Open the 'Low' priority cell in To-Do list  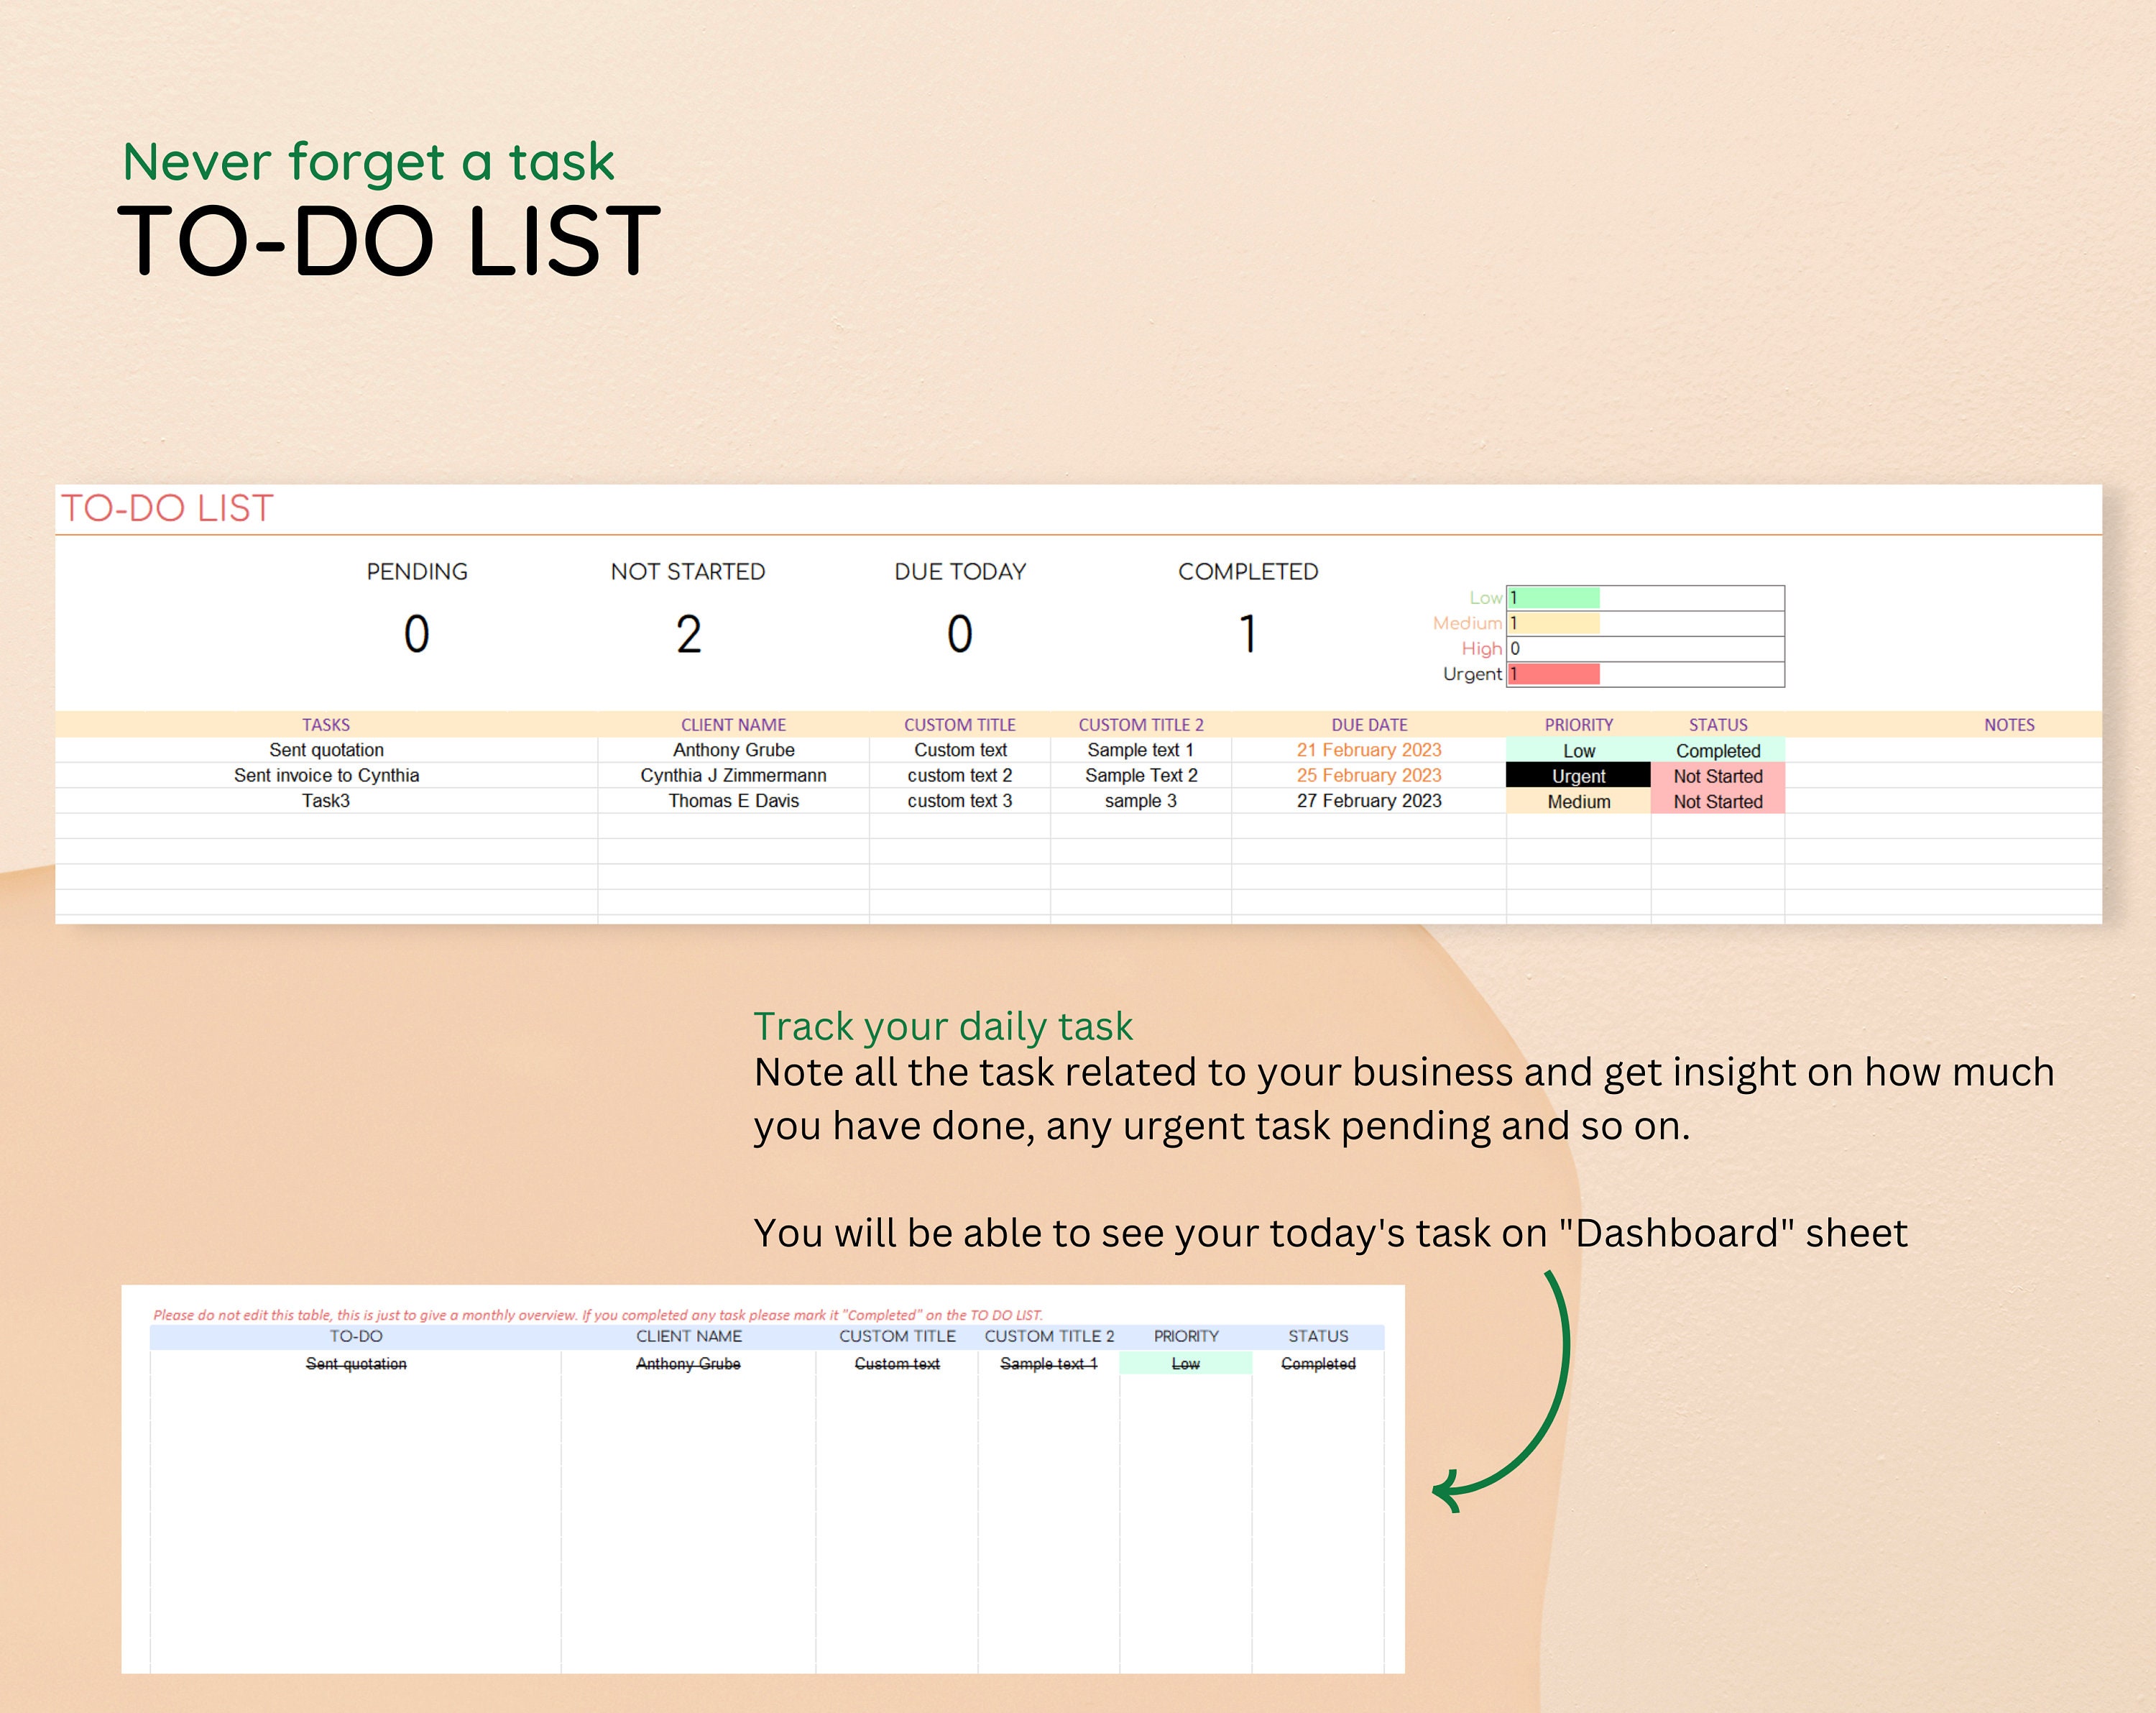click(1578, 750)
